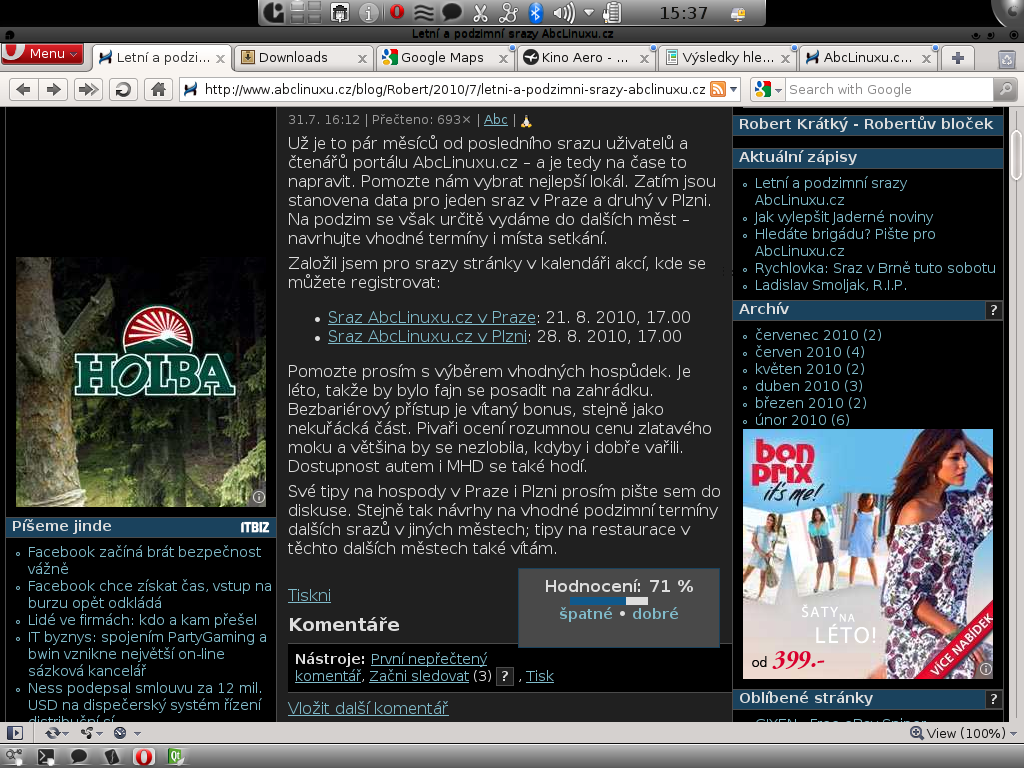Click the fast forward navigation button
Viewport: 1024px width, 768px height.
point(88,89)
